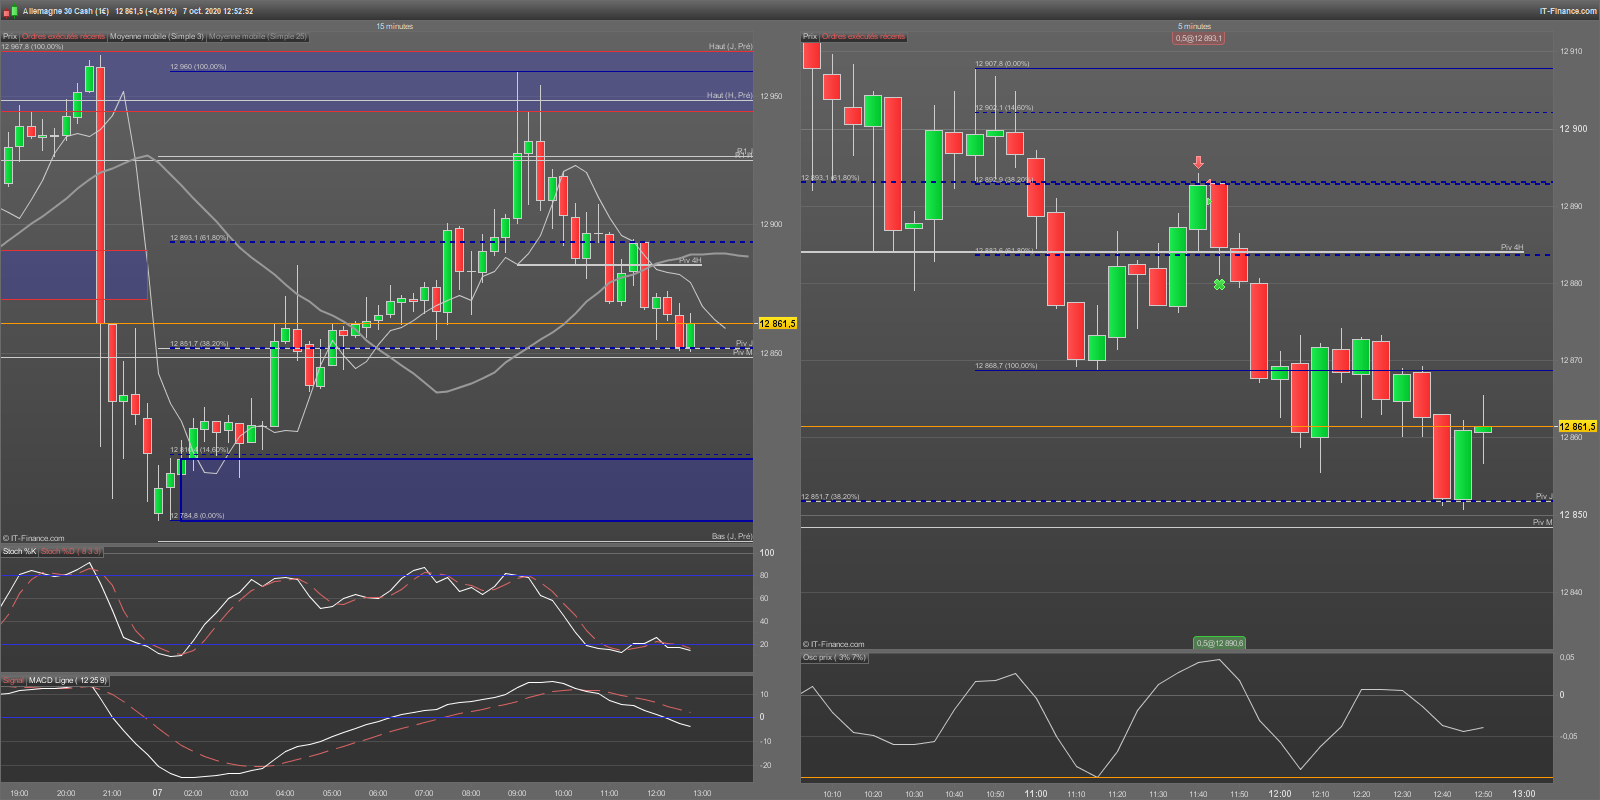Click the yellow 12 861,5 price tag on 5-minute chart

tap(1578, 427)
